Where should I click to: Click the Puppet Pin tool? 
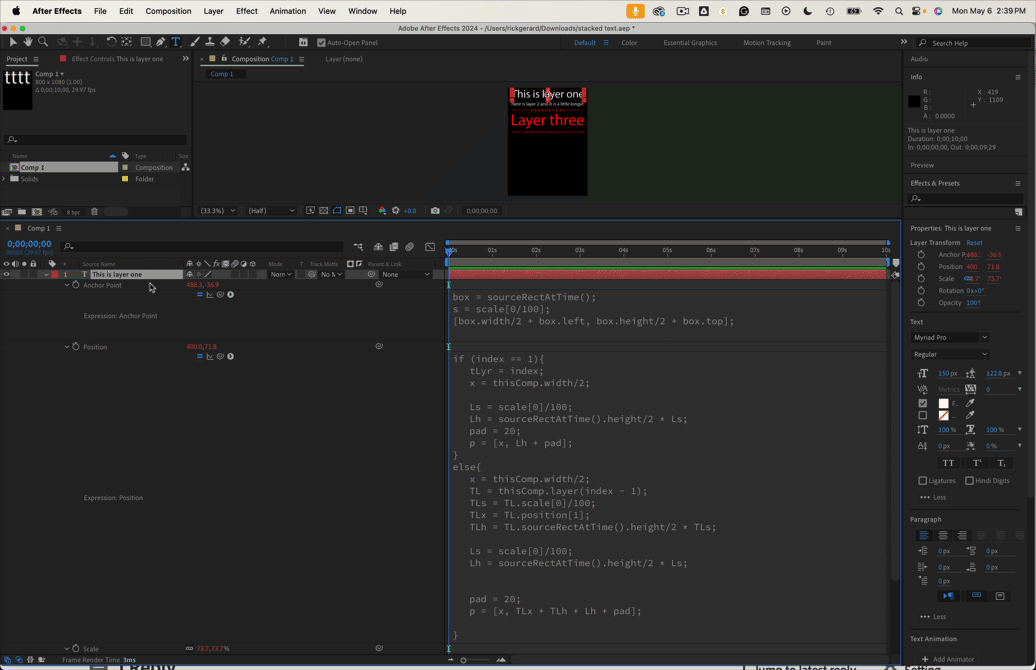click(263, 42)
